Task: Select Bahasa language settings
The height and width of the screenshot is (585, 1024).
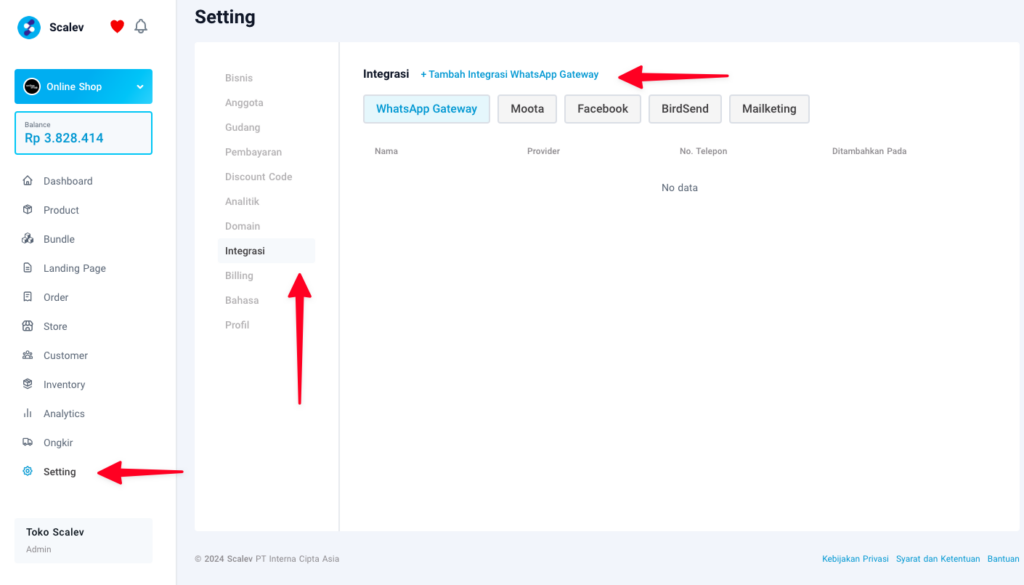Action: pos(242,300)
